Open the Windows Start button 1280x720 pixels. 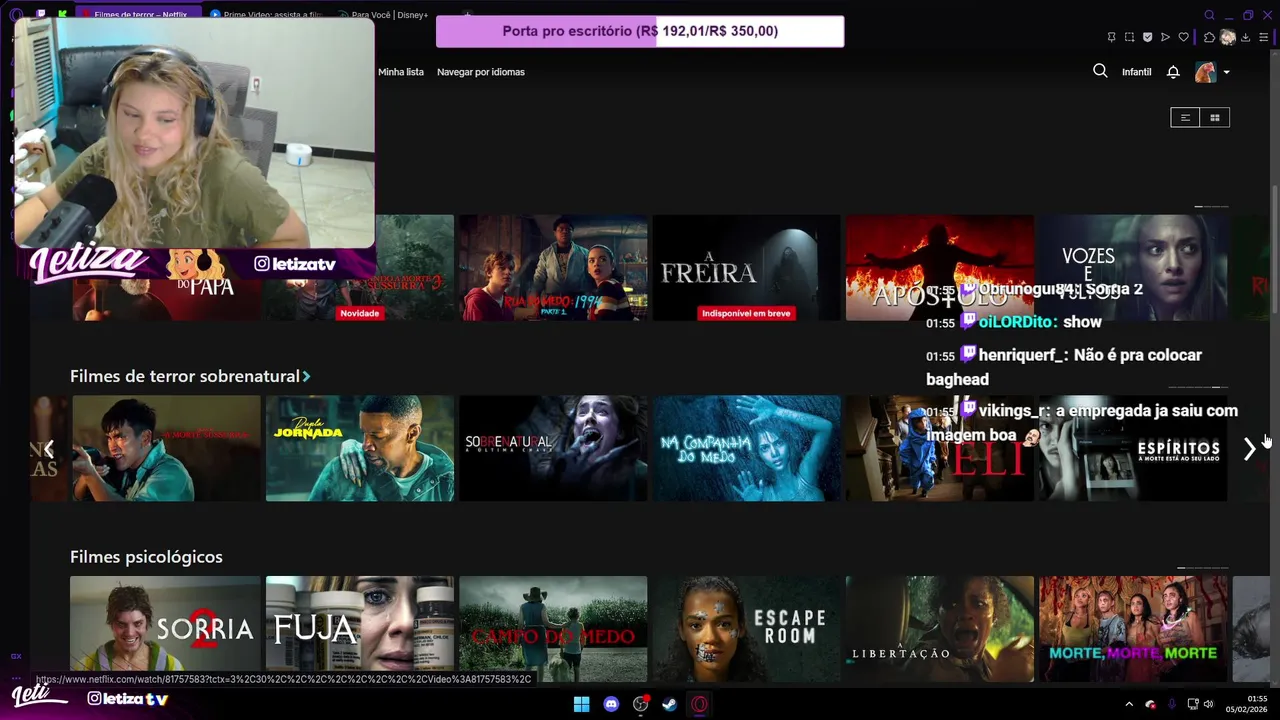581,704
